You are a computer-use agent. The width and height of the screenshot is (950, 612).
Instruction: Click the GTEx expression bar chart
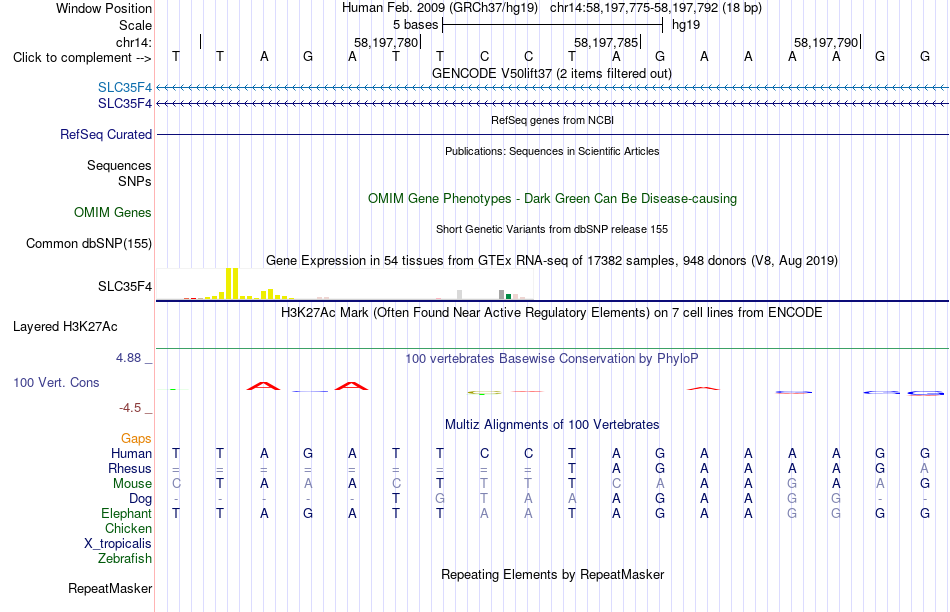click(345, 284)
